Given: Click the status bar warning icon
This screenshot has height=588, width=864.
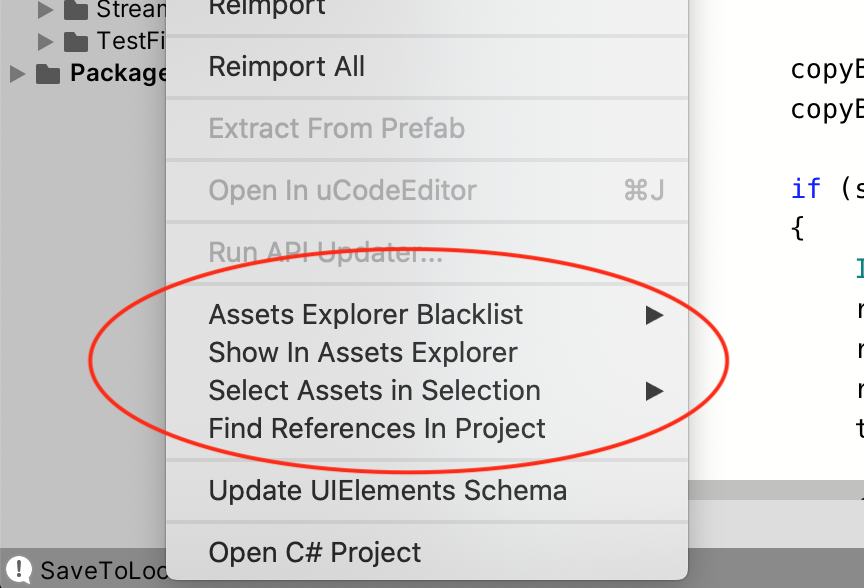Looking at the screenshot, I should [x=19, y=569].
